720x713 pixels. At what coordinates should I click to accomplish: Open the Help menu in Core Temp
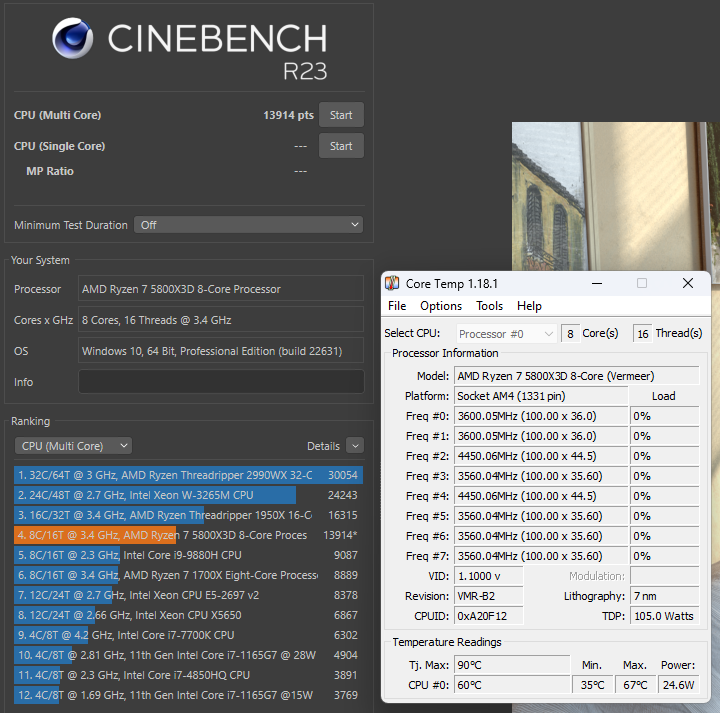pos(529,306)
